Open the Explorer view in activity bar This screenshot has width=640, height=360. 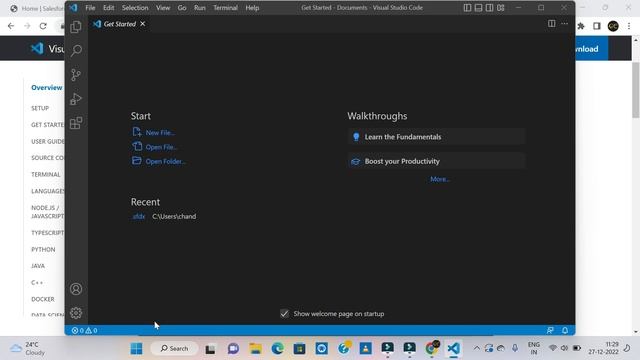point(76,27)
